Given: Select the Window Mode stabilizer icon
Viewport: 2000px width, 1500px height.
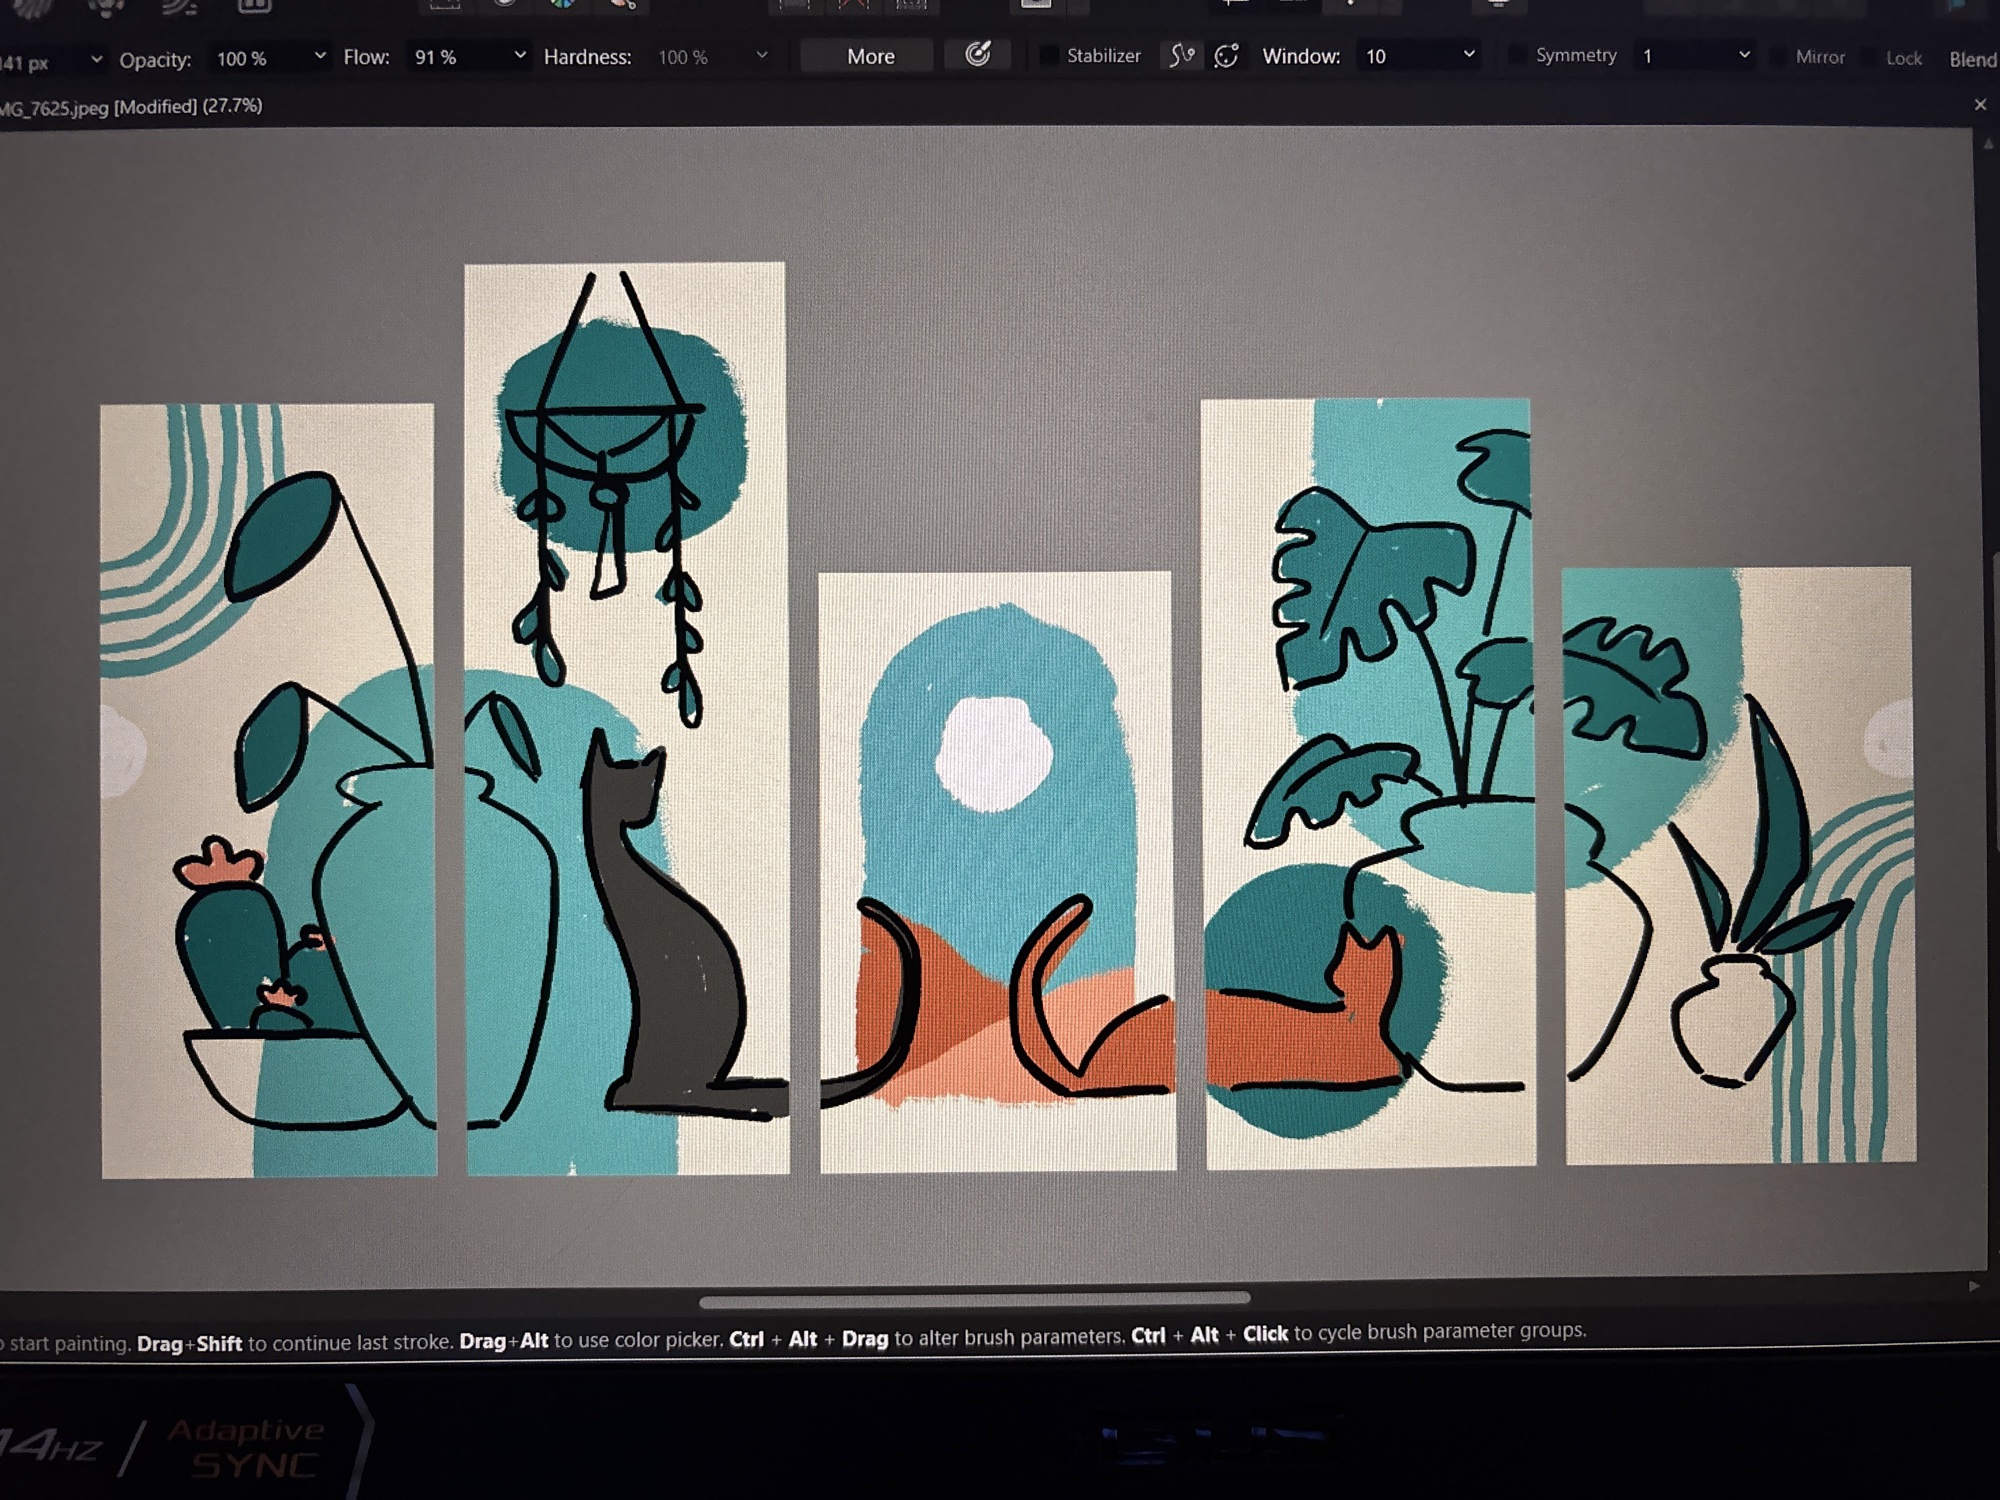Looking at the screenshot, I should (x=1226, y=56).
